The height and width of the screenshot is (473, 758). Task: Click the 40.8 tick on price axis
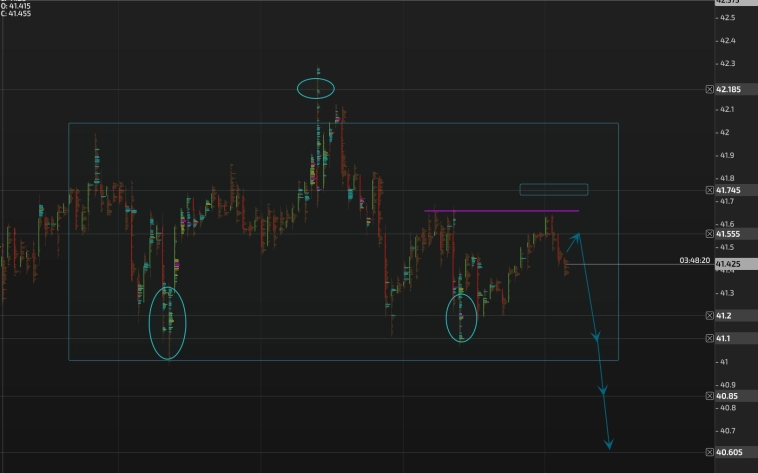[x=728, y=408]
